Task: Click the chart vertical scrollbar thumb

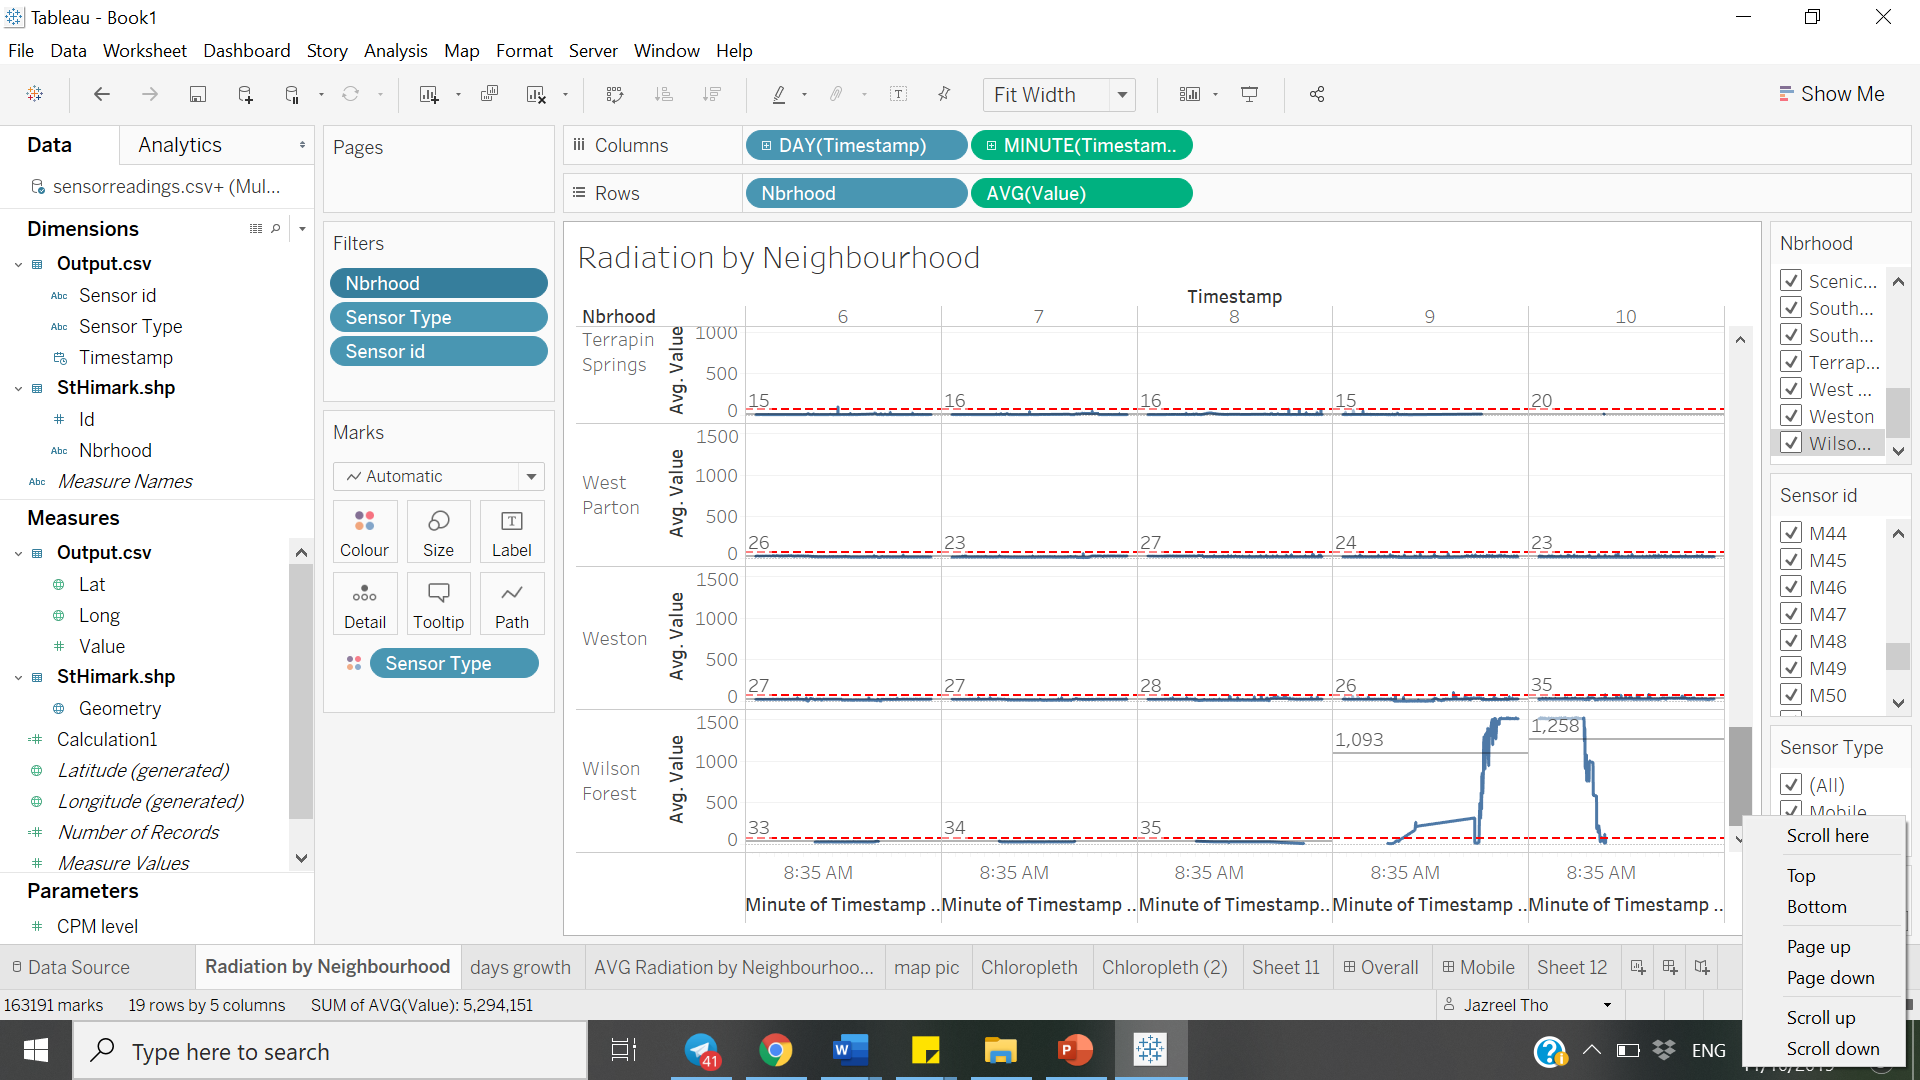Action: coord(1740,776)
